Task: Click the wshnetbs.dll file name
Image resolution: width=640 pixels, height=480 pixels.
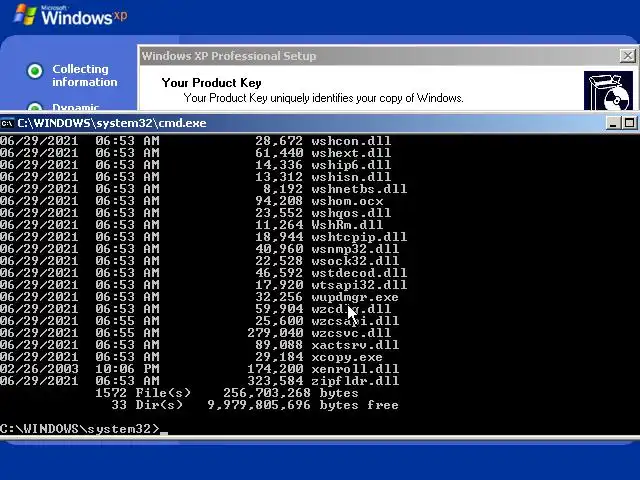Action: point(359,189)
